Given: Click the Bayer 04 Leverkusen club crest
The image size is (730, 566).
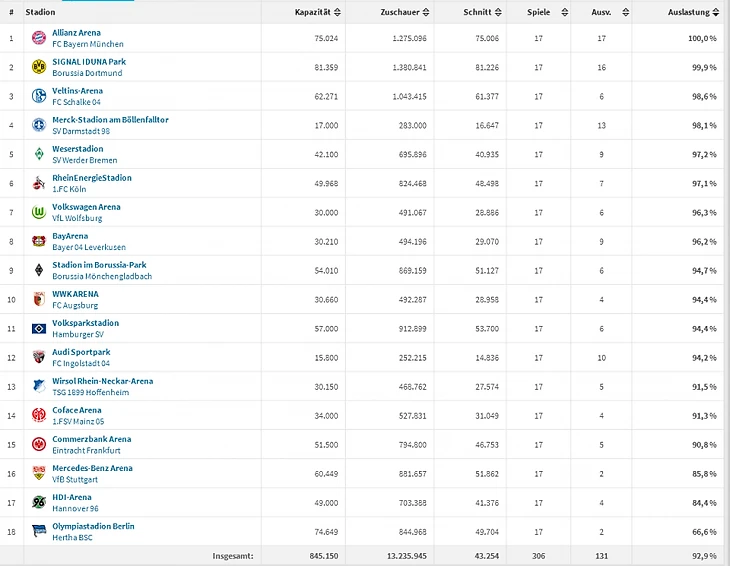Looking at the screenshot, I should [x=38, y=241].
